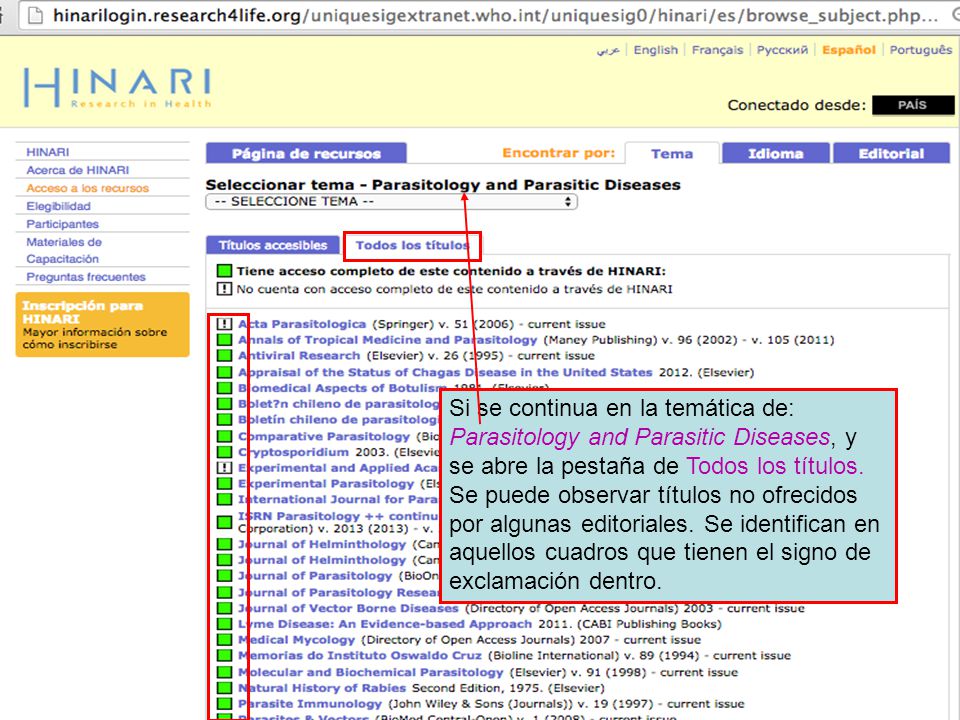Open HINARI sidebar link
This screenshot has height=720, width=960.
pyautogui.click(x=48, y=152)
